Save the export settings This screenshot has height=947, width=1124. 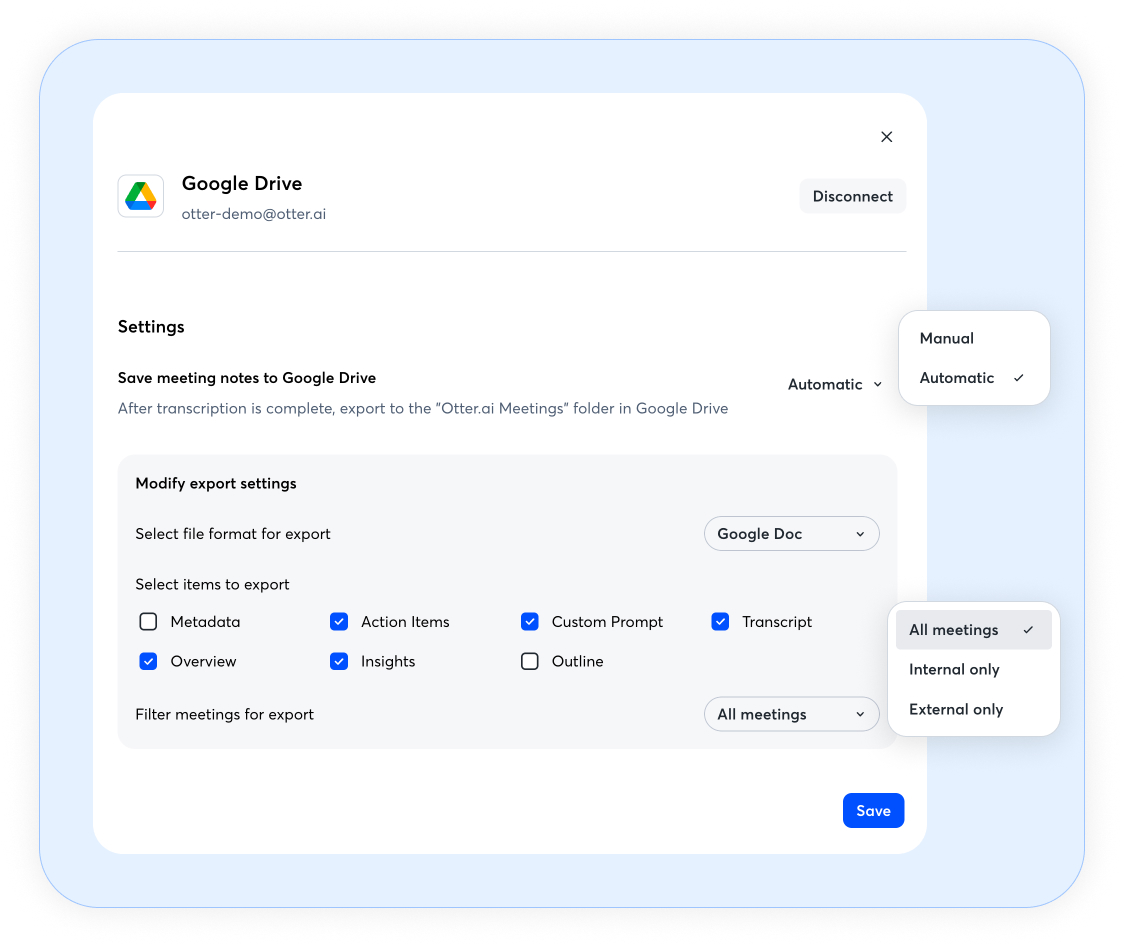click(x=873, y=811)
